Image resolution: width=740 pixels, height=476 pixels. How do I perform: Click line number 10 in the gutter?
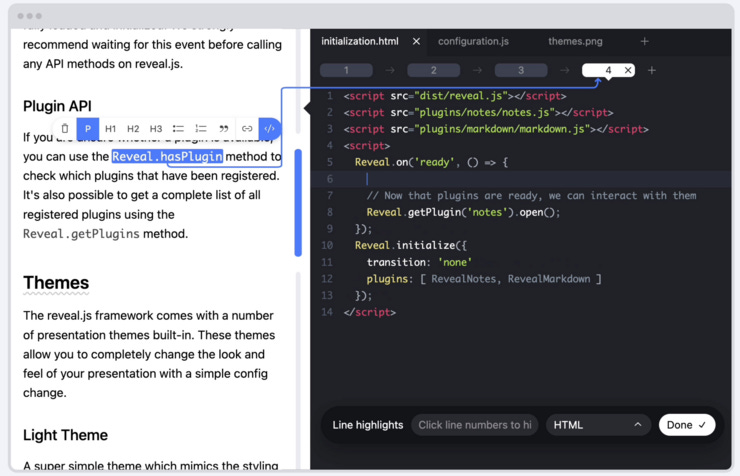click(x=327, y=245)
